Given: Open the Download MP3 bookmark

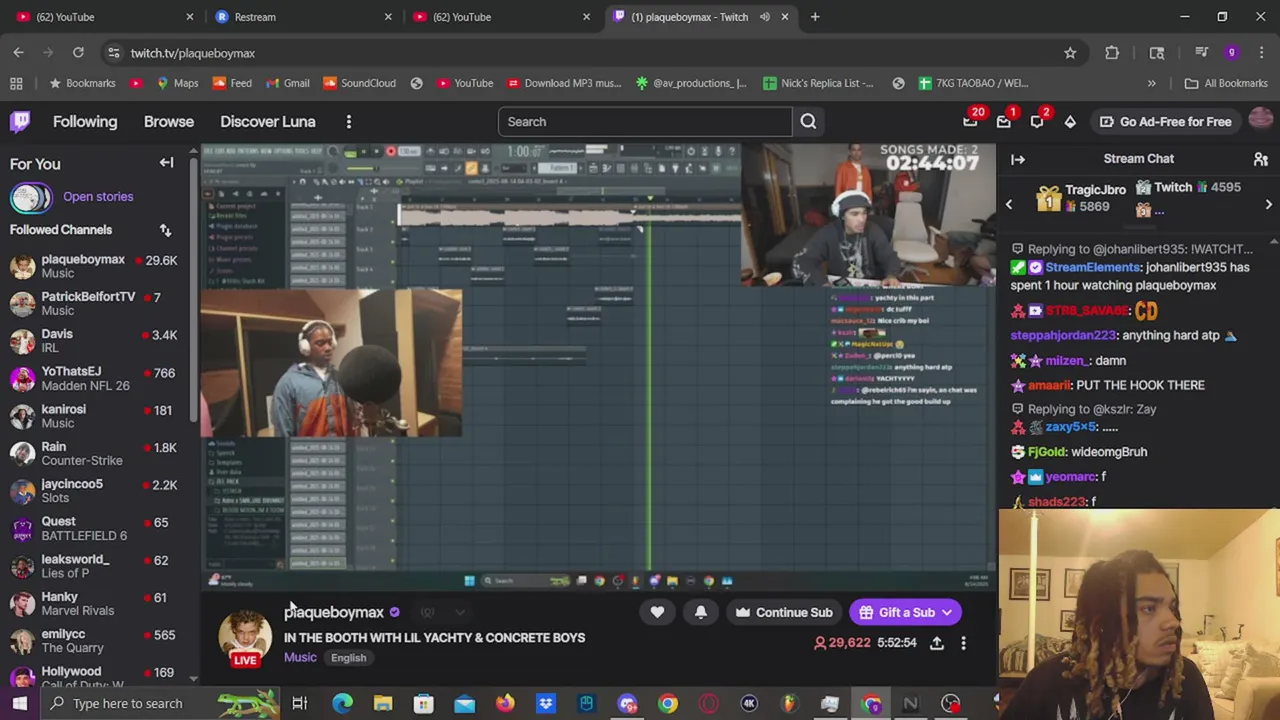Looking at the screenshot, I should 564,83.
